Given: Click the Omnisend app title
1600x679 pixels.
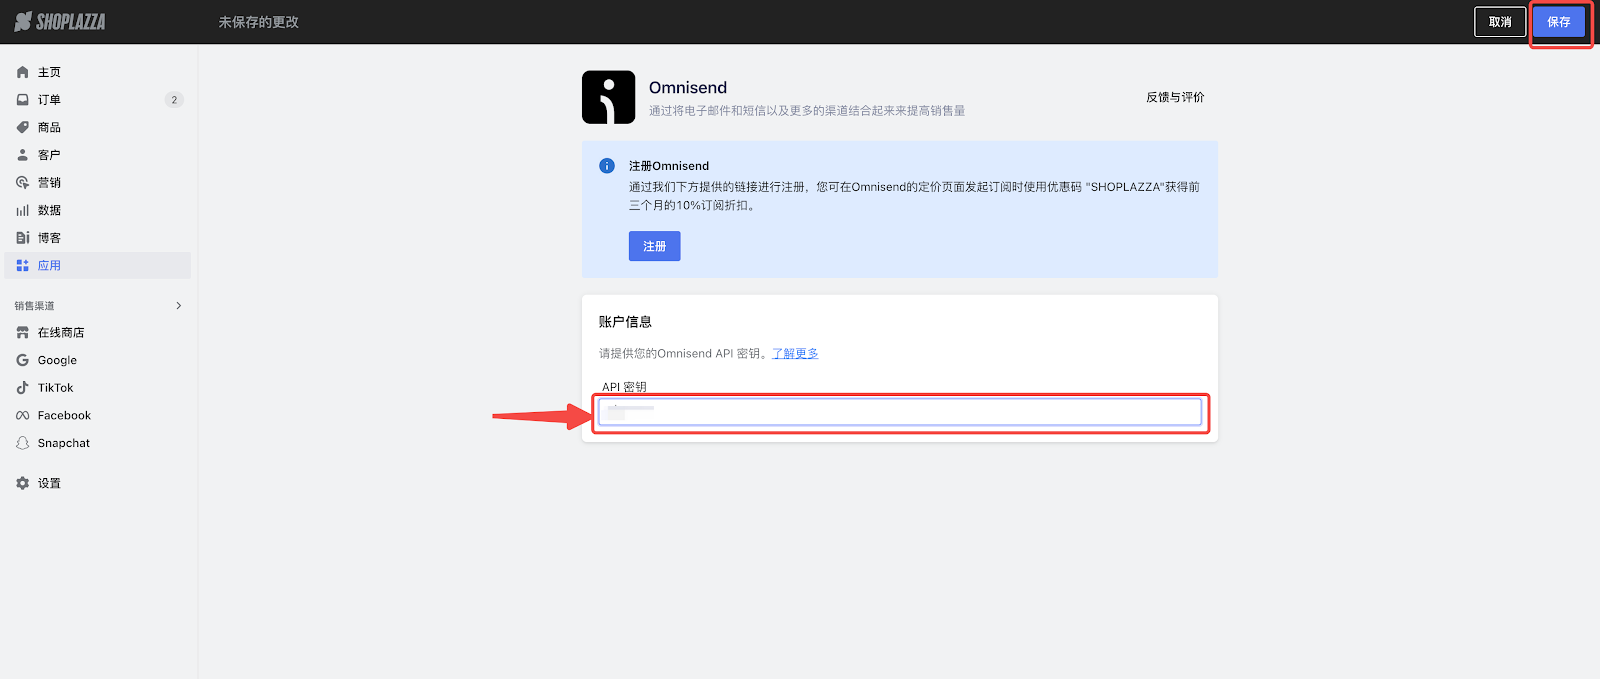Looking at the screenshot, I should pyautogui.click(x=688, y=87).
